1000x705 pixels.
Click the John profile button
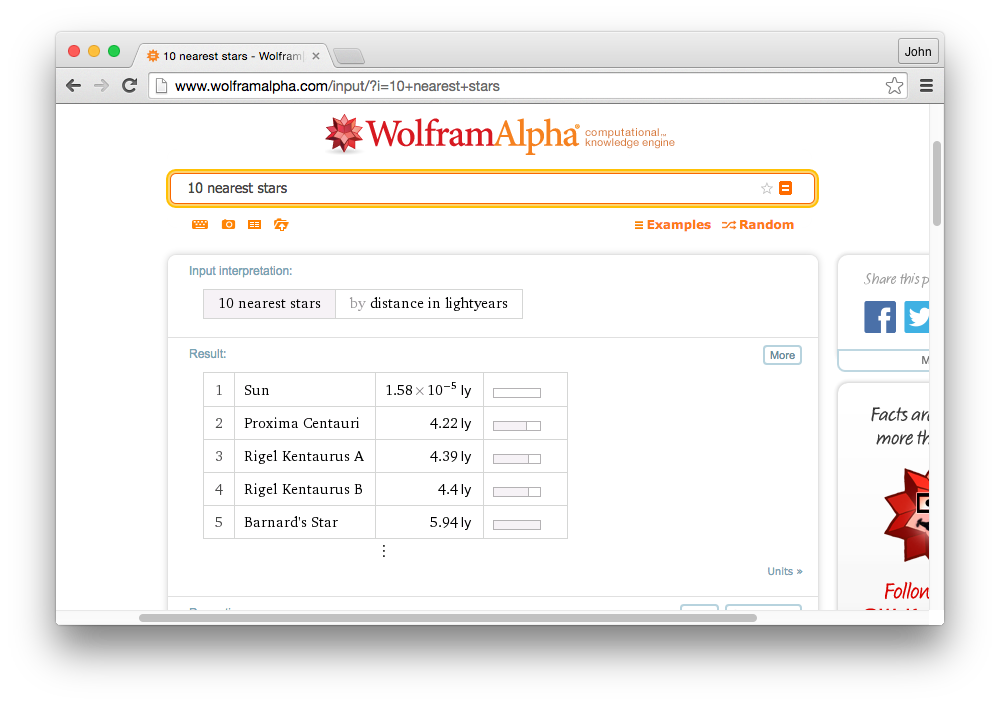(918, 52)
